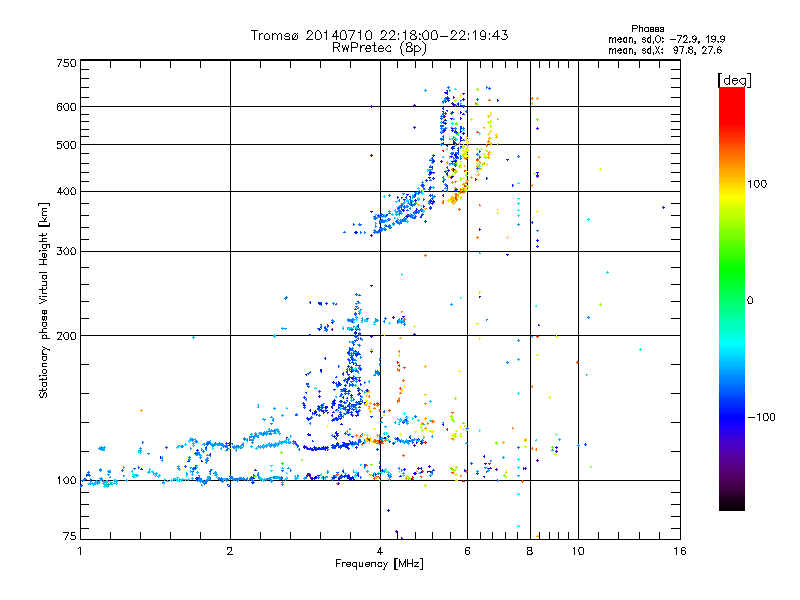This screenshot has height=600, width=800.
Task: Click the '[deg]' colorbar unit label
Action: click(734, 80)
